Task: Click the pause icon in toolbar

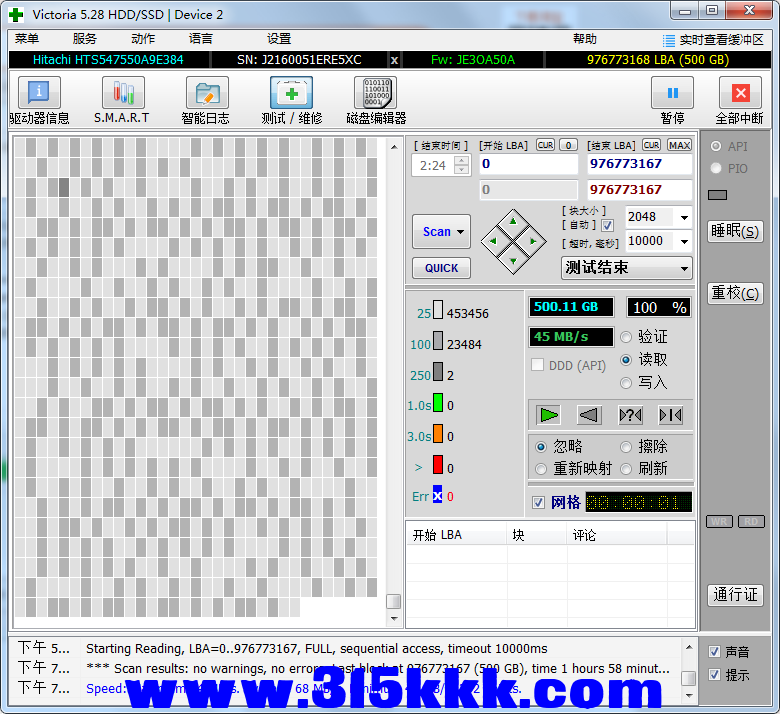Action: click(672, 94)
